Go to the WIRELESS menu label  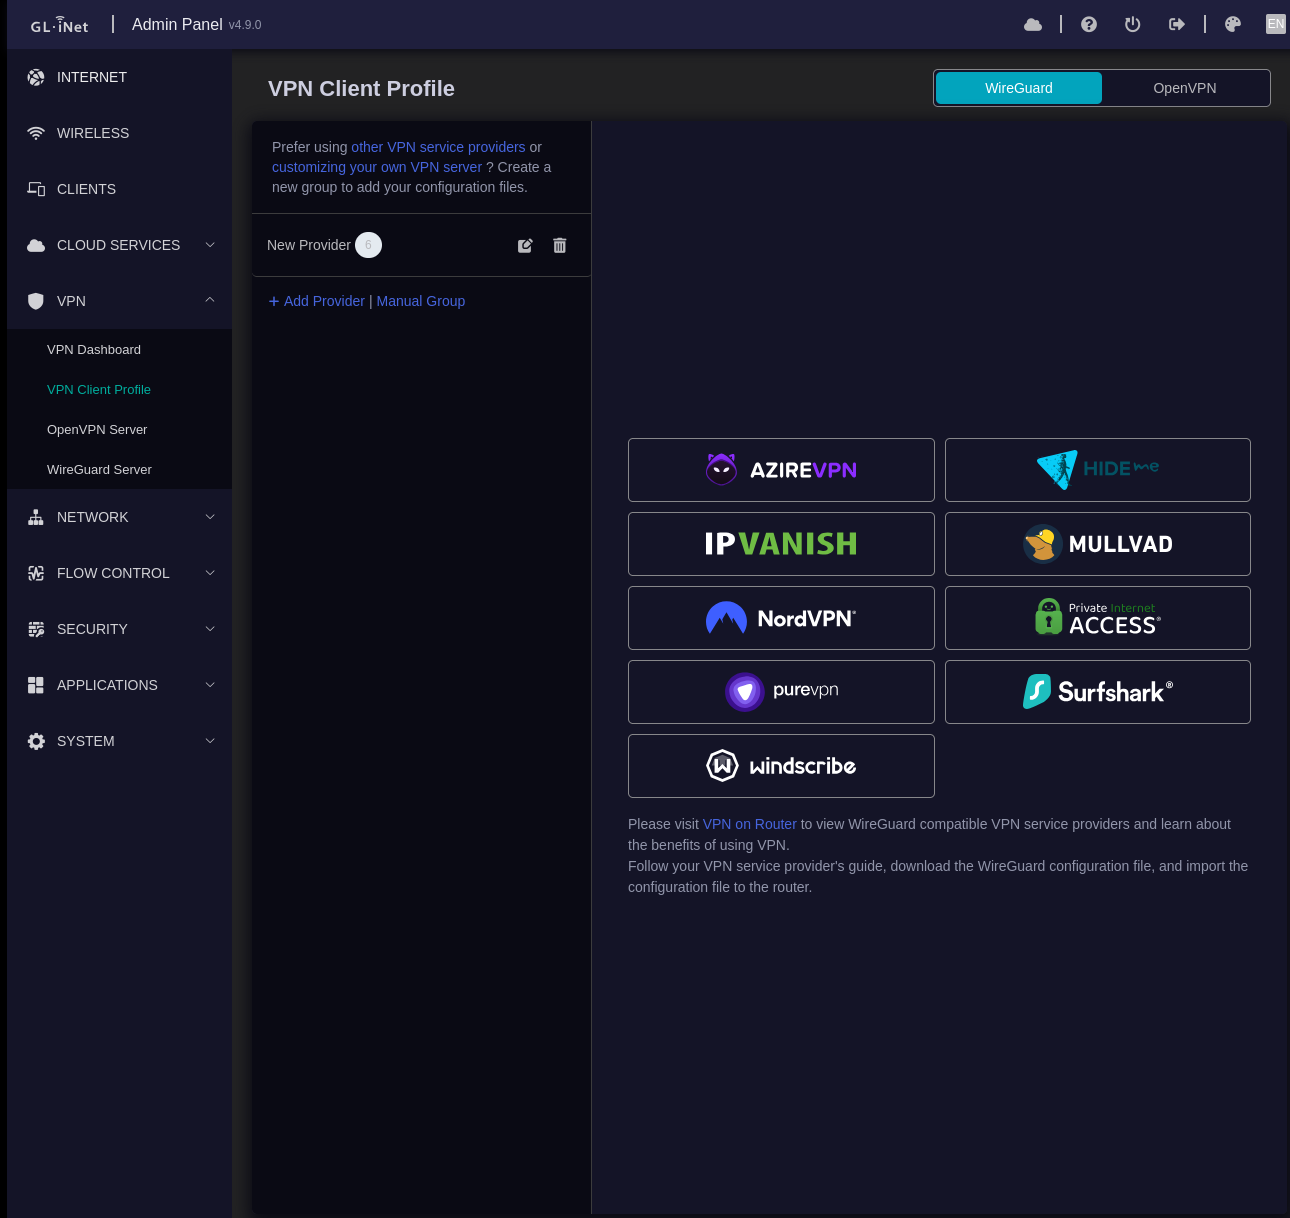click(93, 133)
